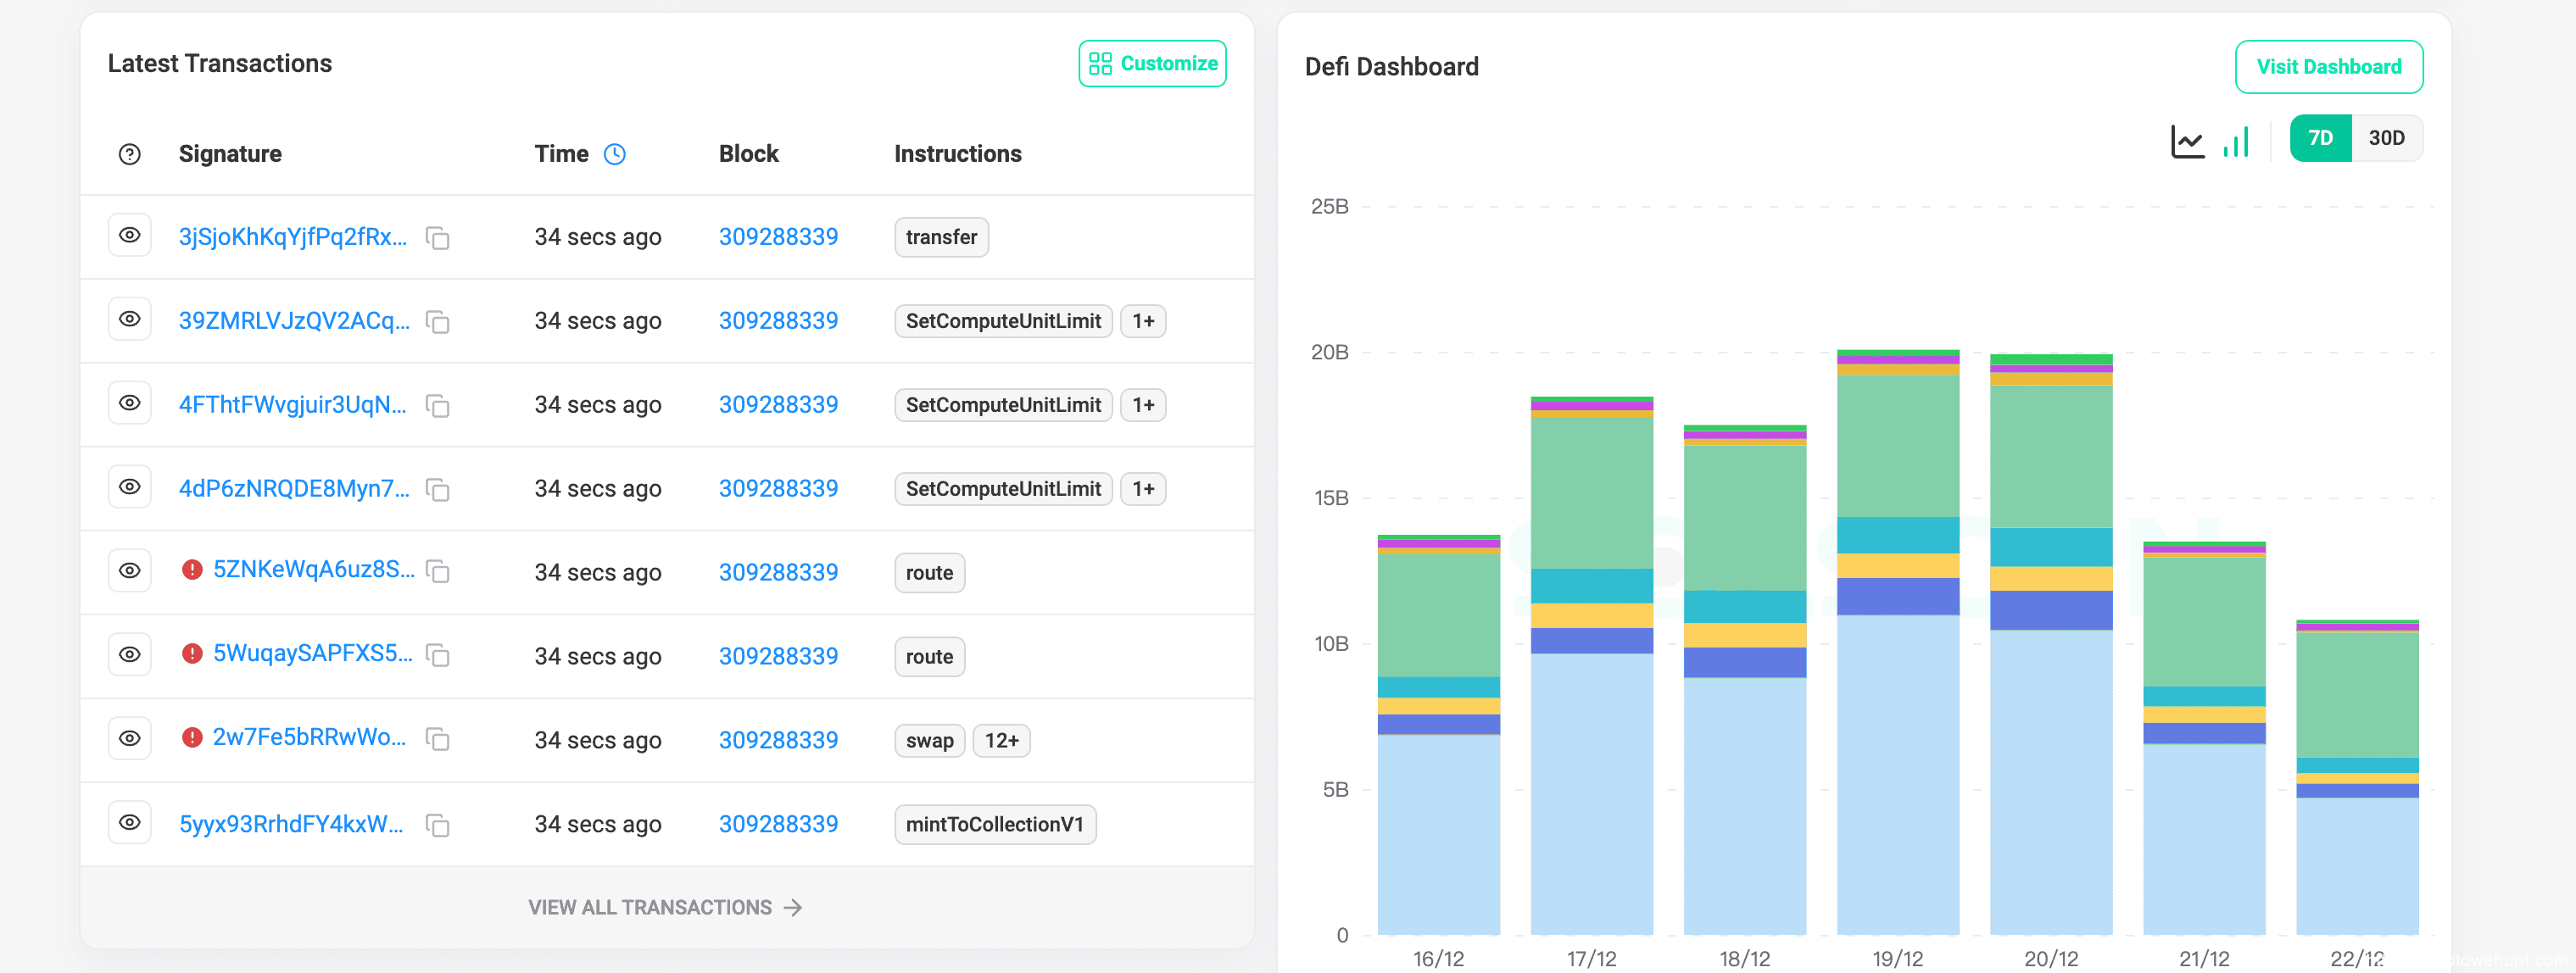Image resolution: width=2576 pixels, height=973 pixels.
Task: Switch to line chart view
Action: tap(2186, 141)
